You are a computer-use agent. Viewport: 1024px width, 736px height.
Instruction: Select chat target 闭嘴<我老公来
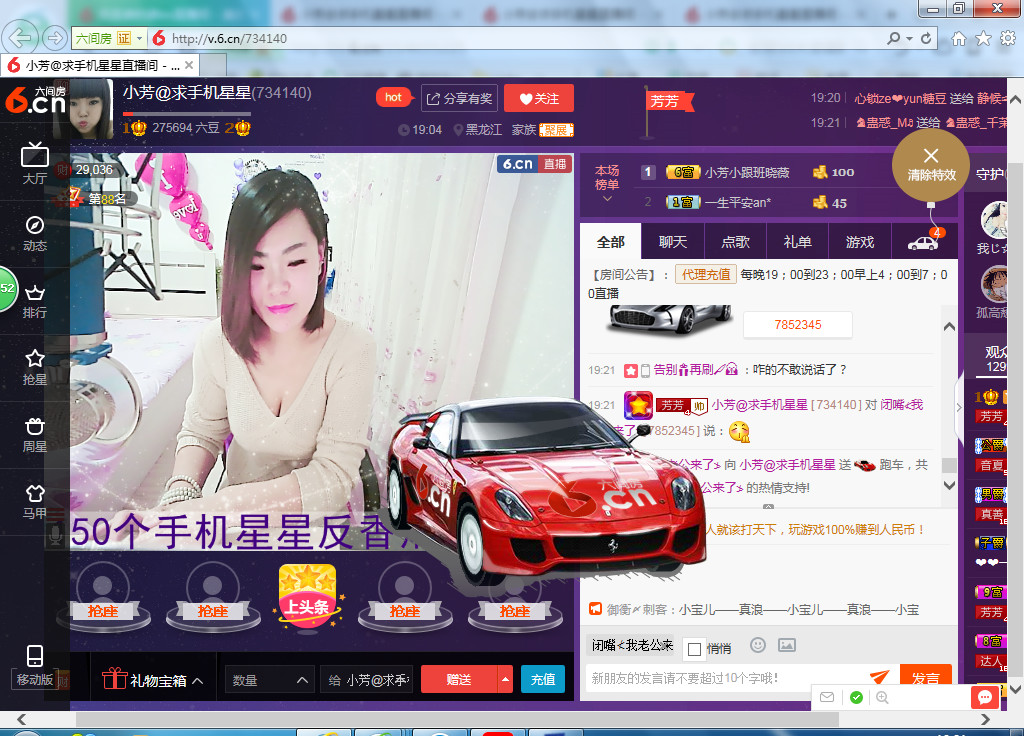pos(632,645)
